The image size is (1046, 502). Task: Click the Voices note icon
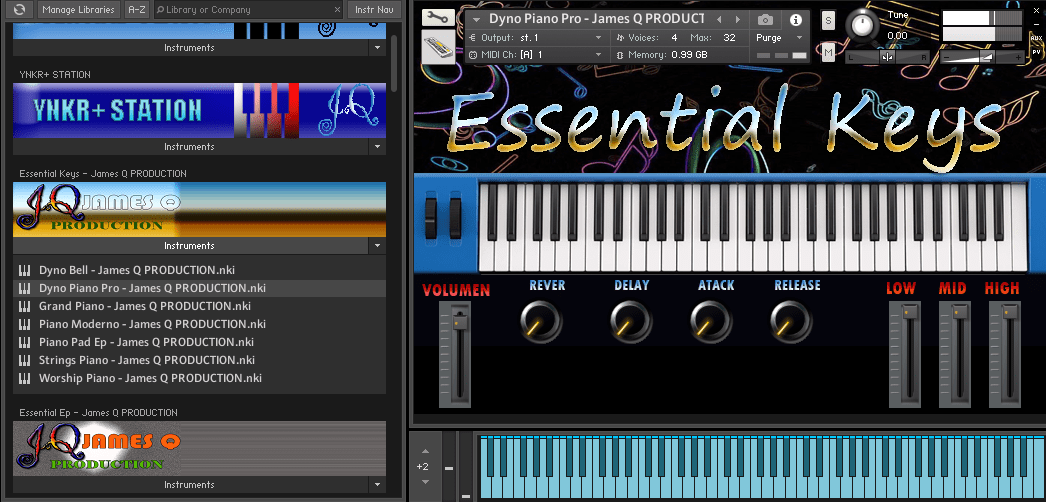(x=620, y=37)
